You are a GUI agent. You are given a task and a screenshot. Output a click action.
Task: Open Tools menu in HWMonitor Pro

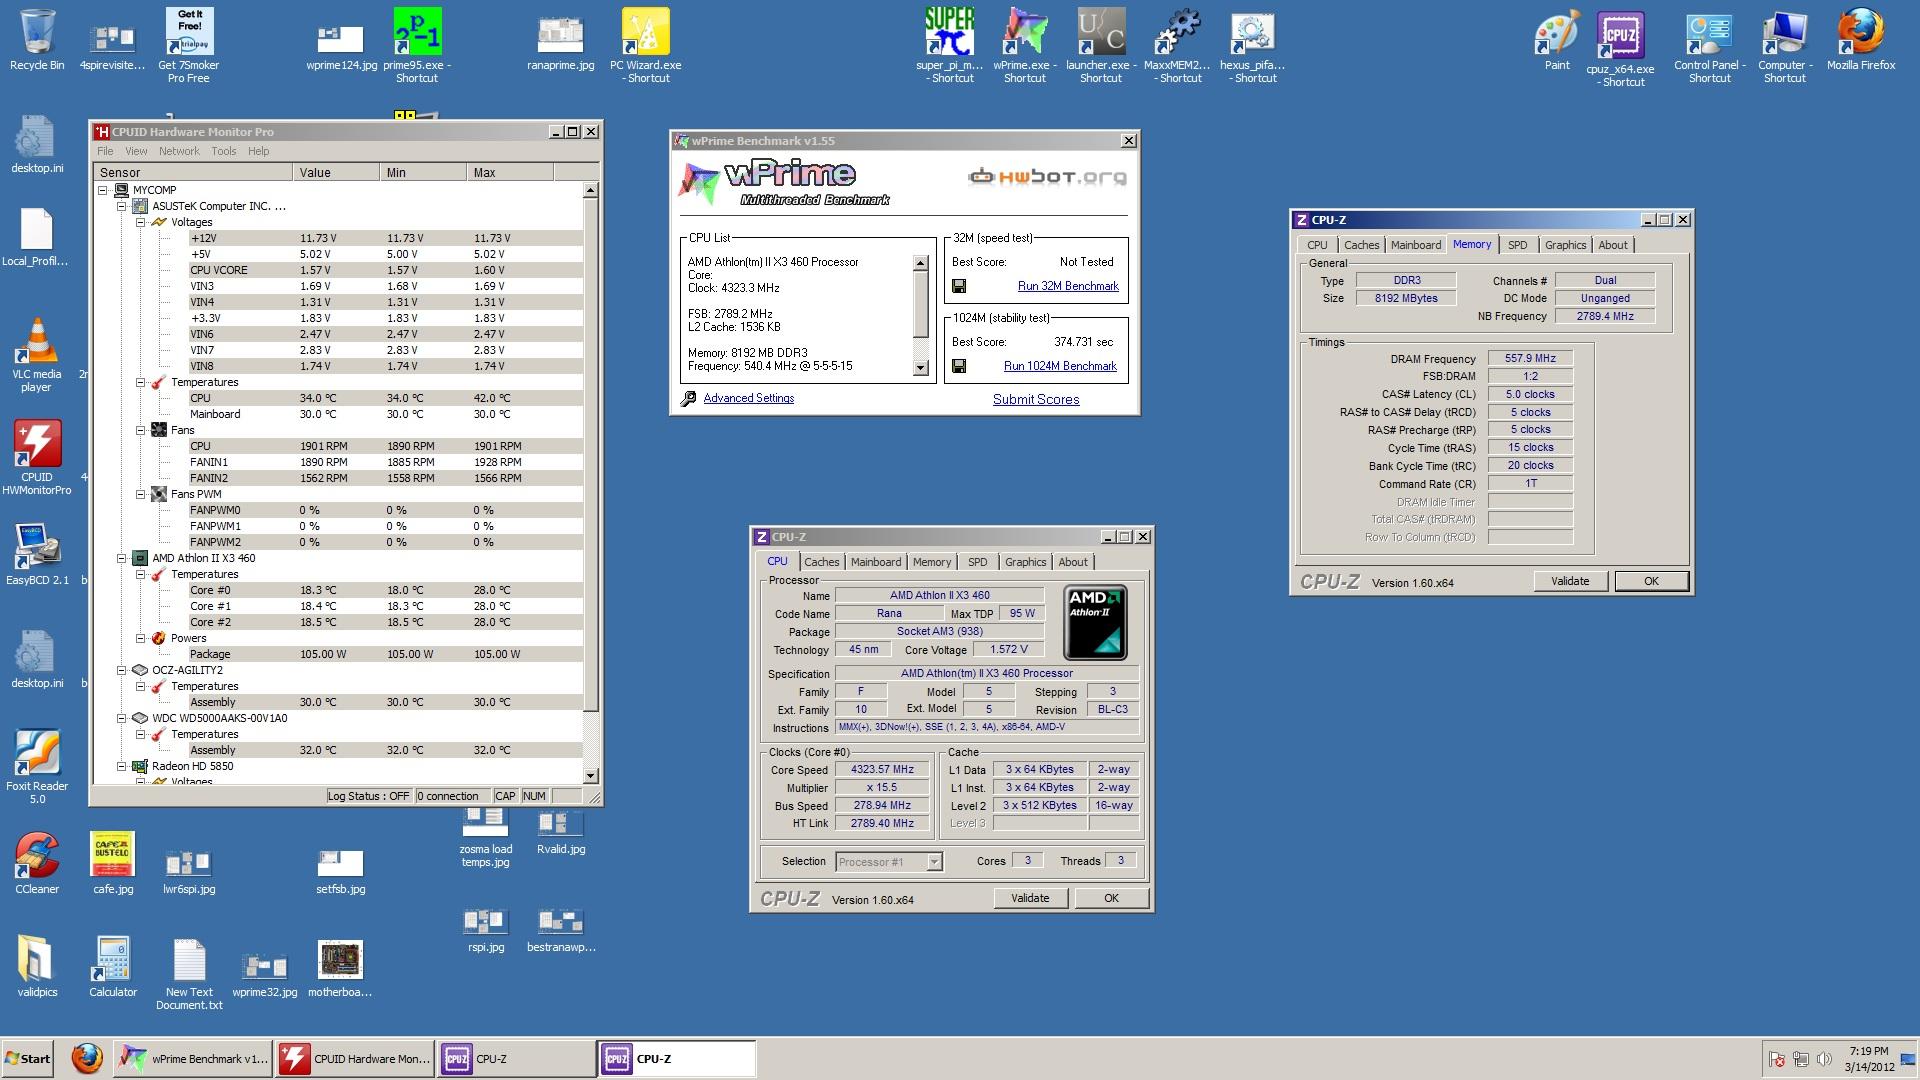(224, 151)
